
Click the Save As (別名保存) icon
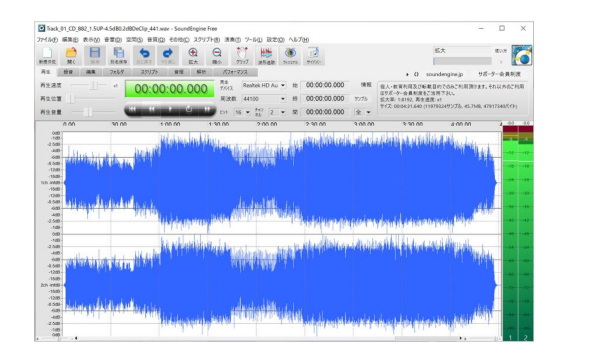pos(119,55)
